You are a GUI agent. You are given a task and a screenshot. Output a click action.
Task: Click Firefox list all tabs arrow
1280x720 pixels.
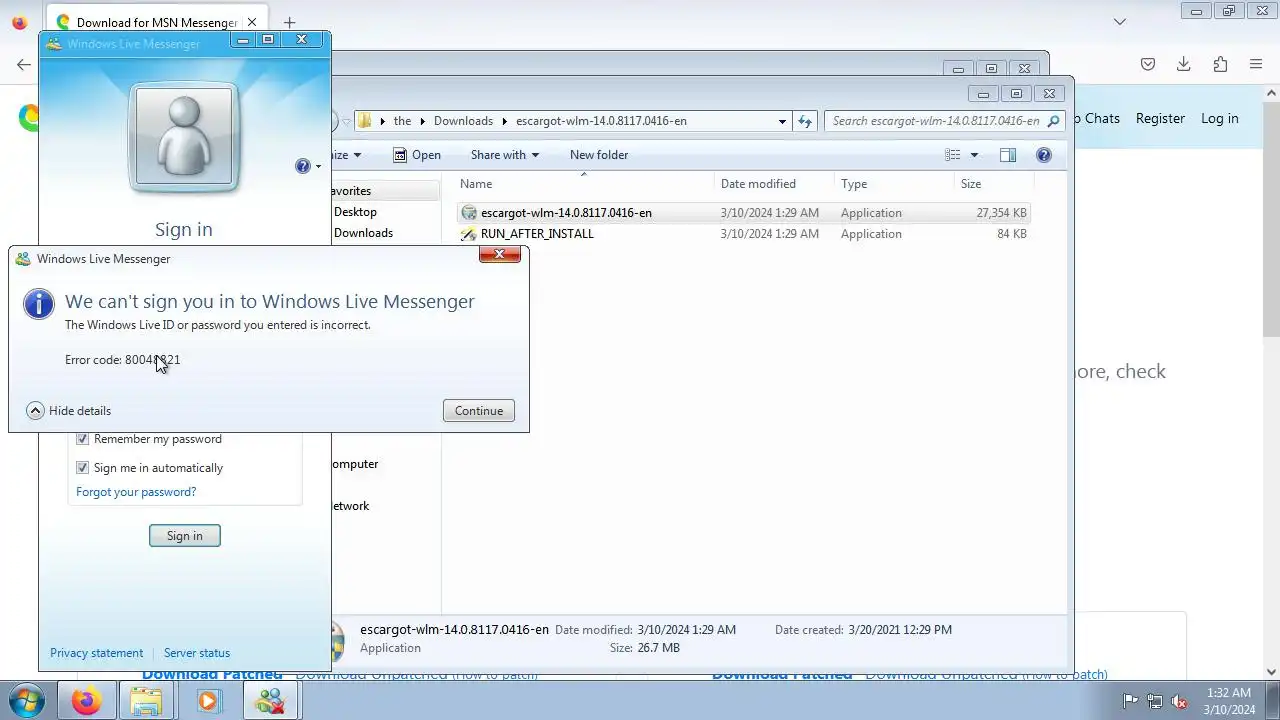point(1120,22)
